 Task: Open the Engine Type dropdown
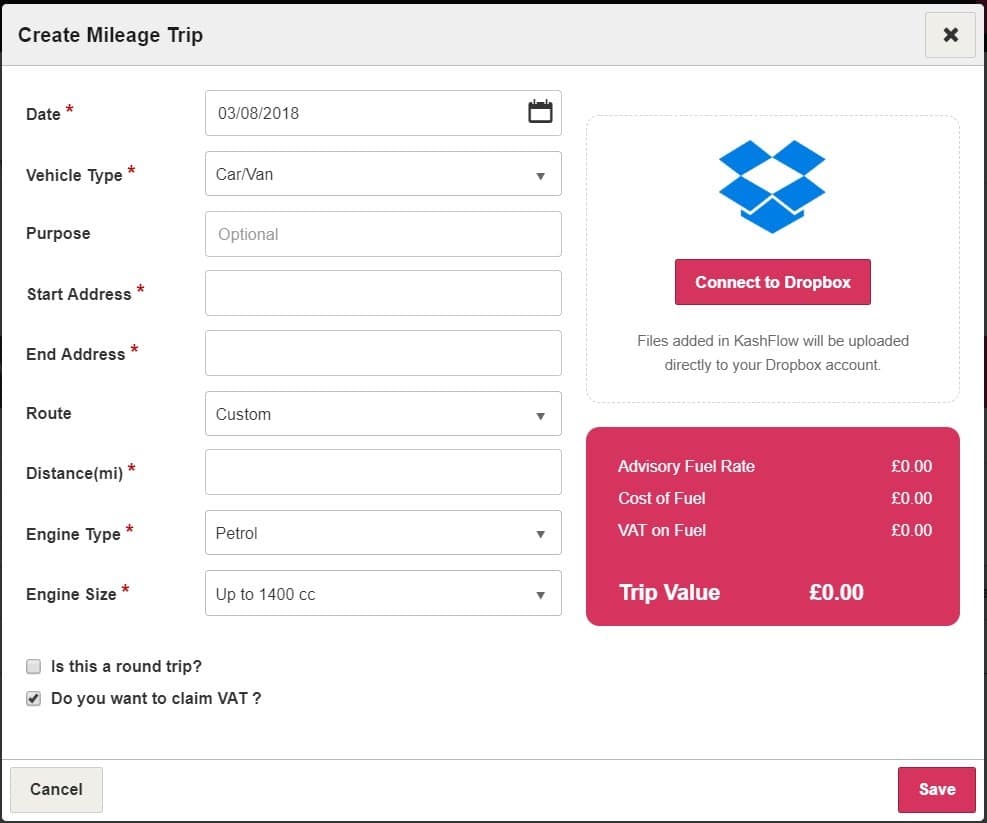383,533
